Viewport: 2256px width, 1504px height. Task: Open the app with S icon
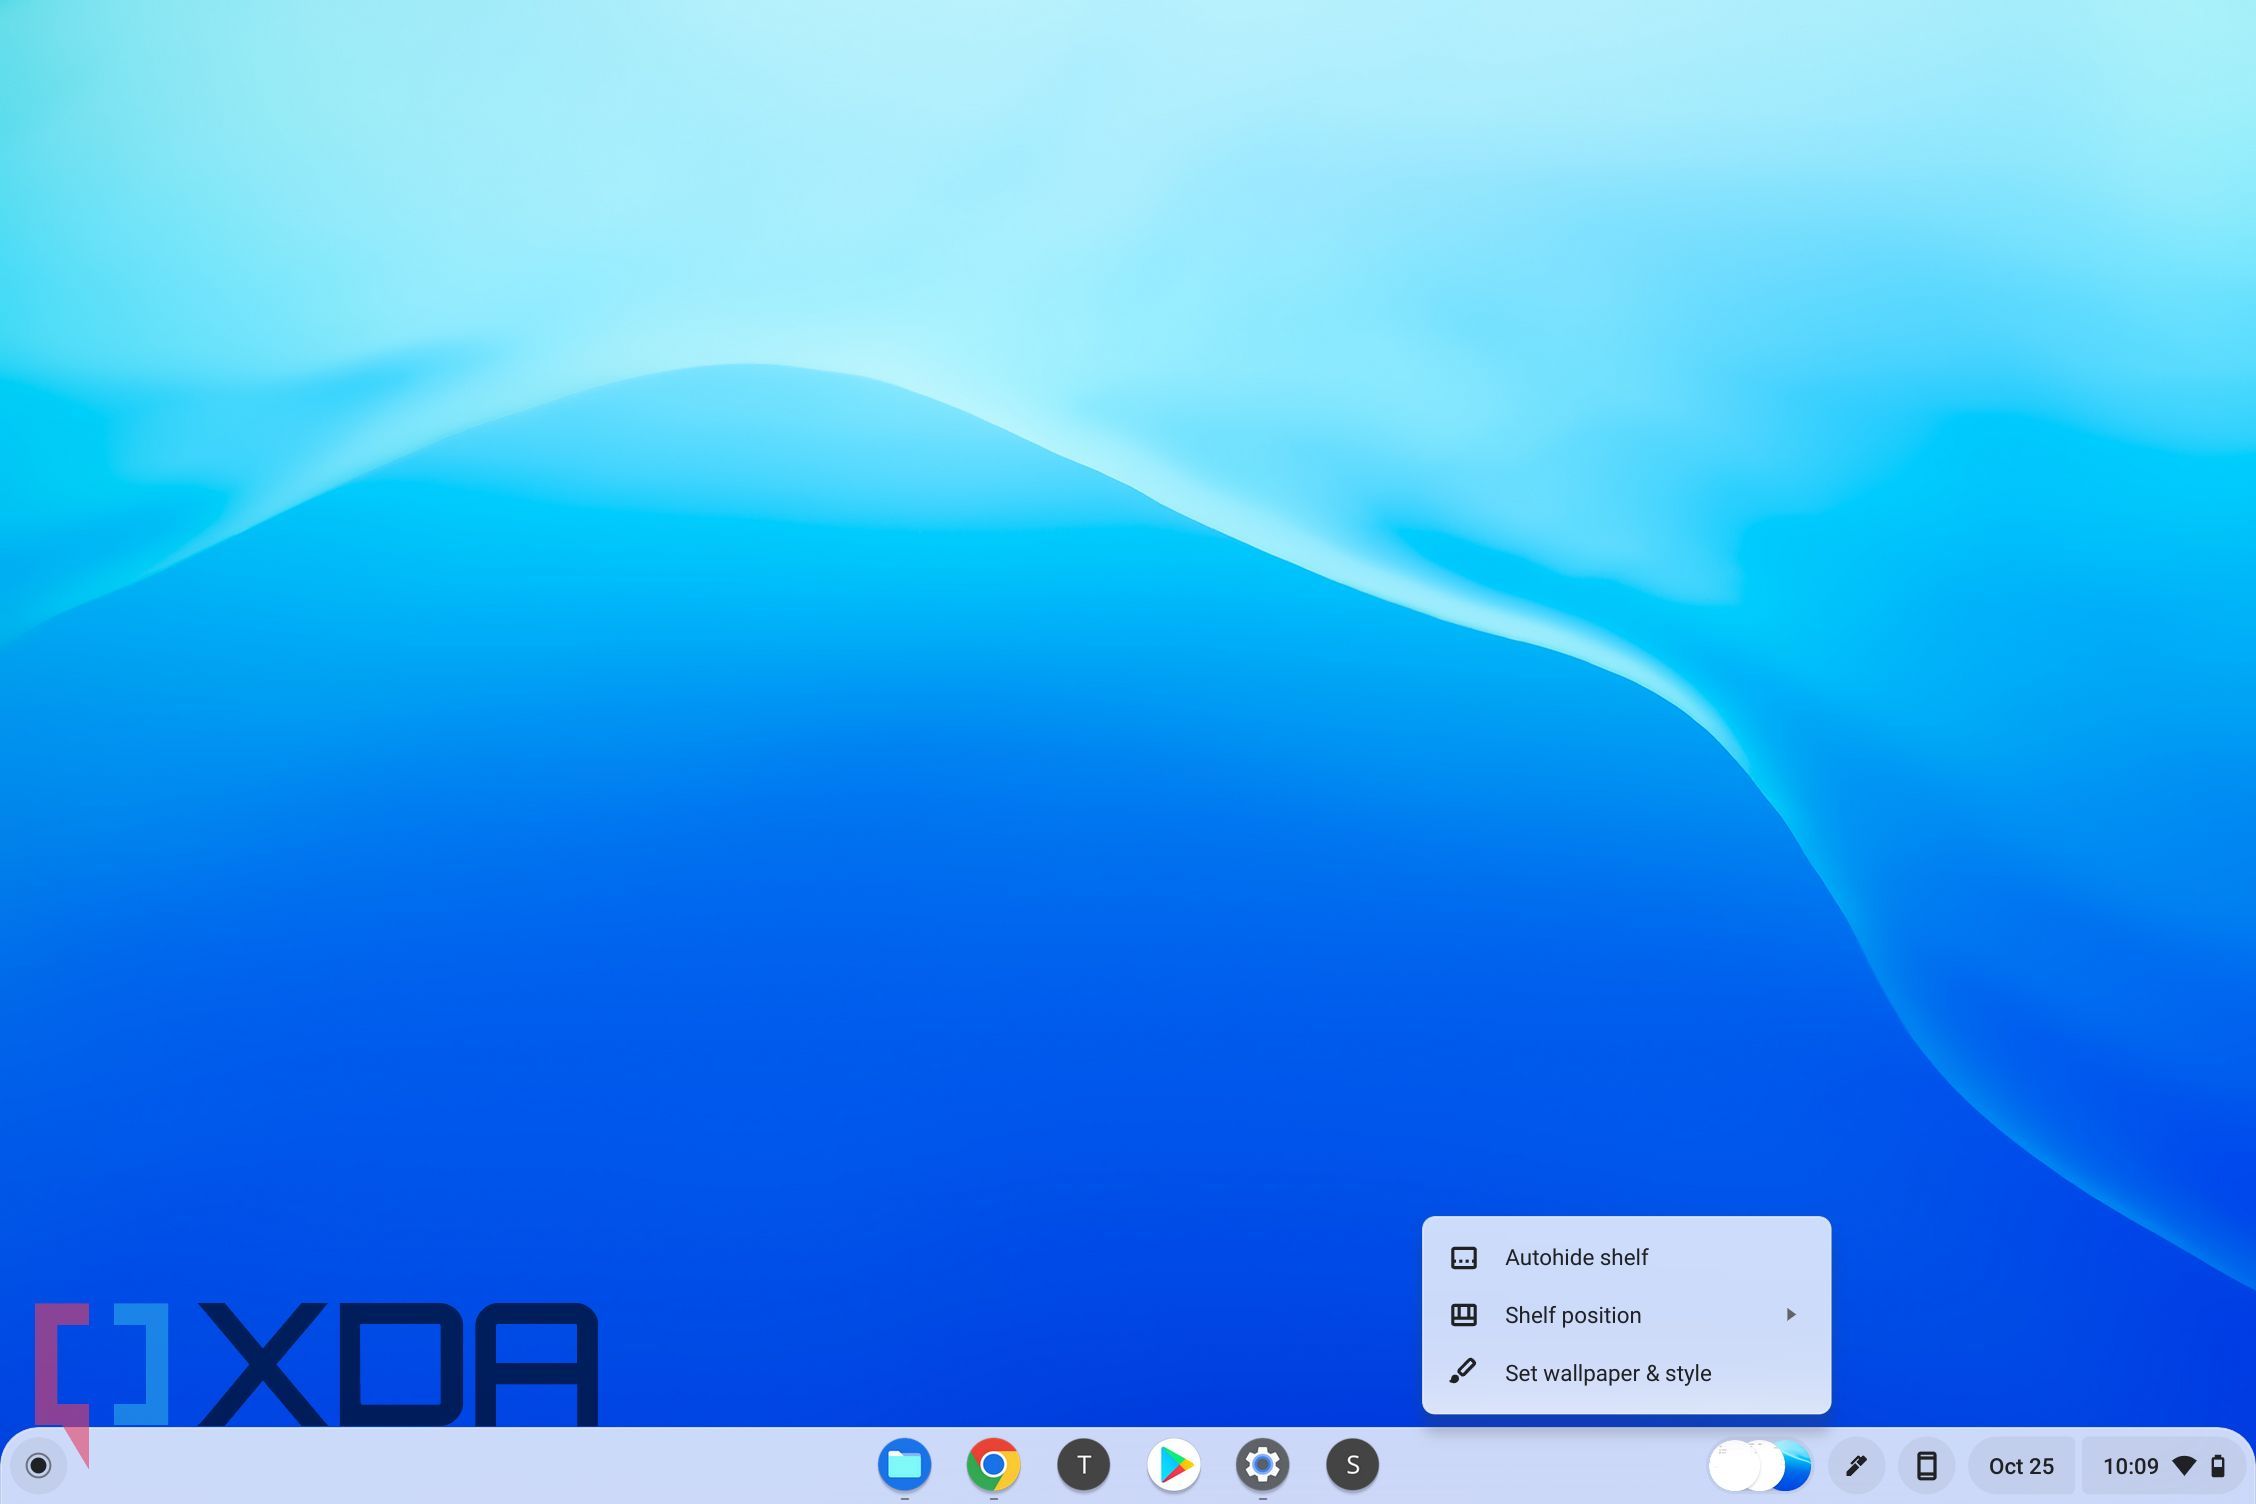(1352, 1465)
